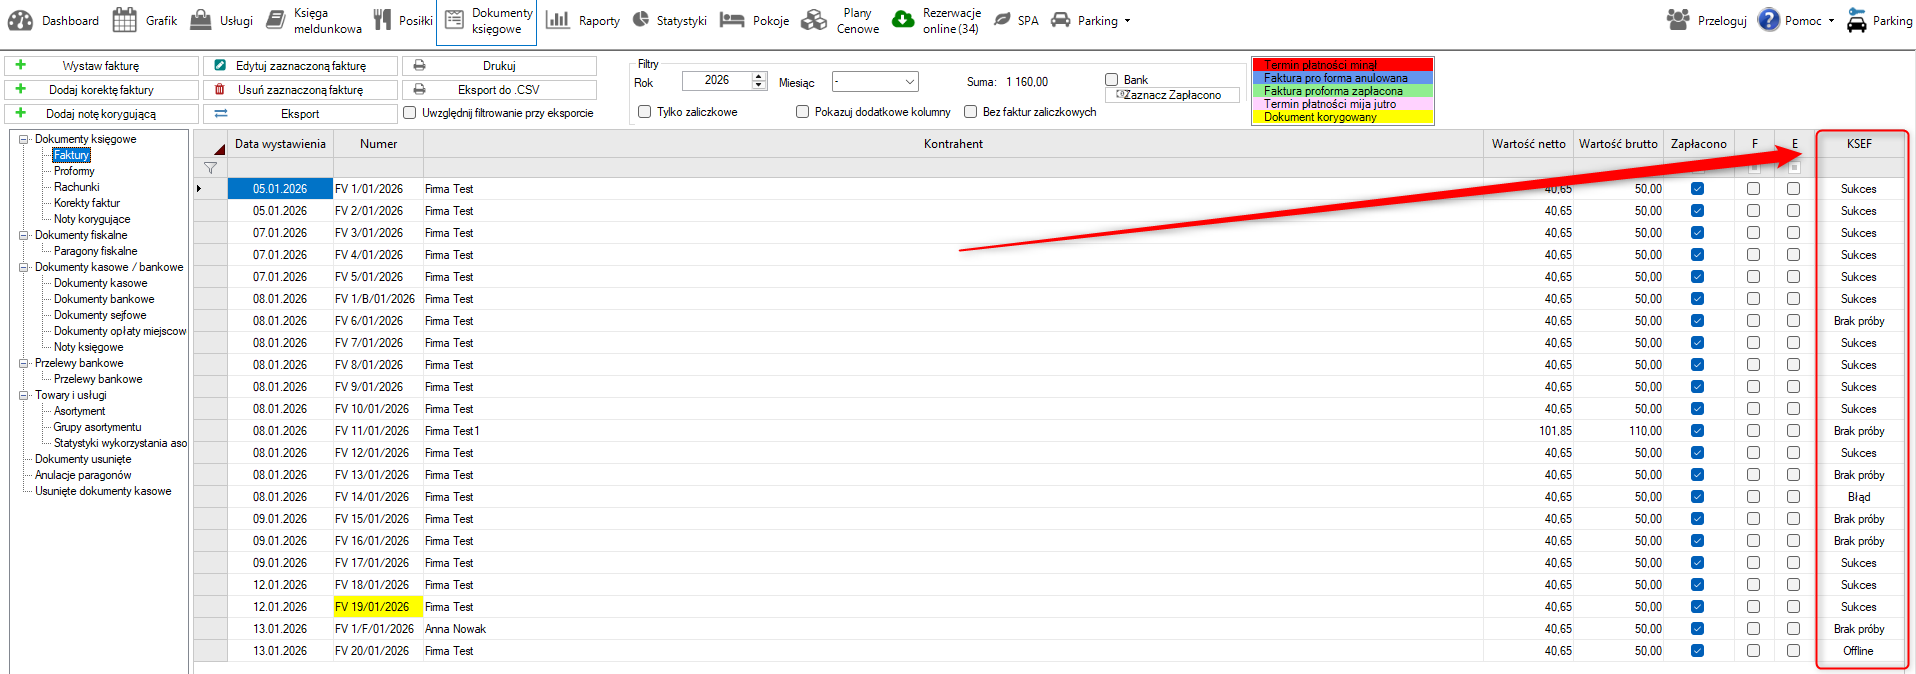Click the Grafik calendar icon

point(125,20)
